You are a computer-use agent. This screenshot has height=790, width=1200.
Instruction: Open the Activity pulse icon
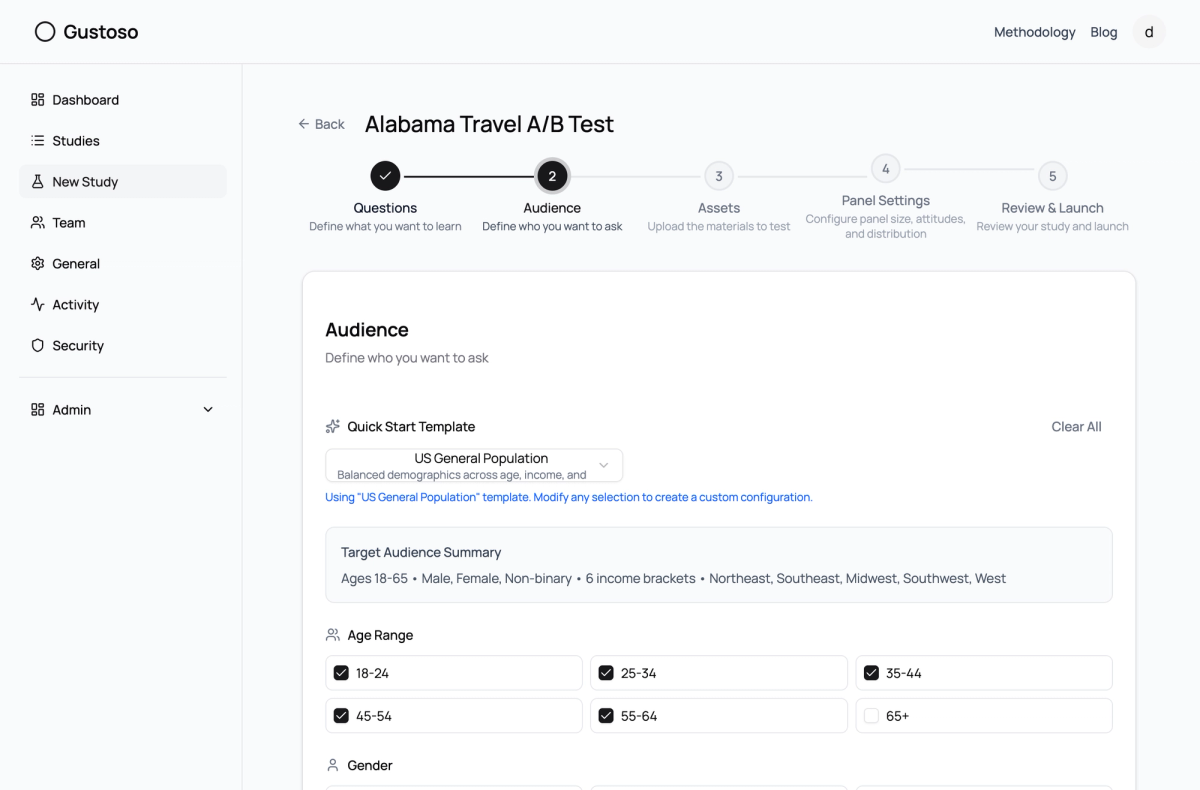tap(38, 305)
